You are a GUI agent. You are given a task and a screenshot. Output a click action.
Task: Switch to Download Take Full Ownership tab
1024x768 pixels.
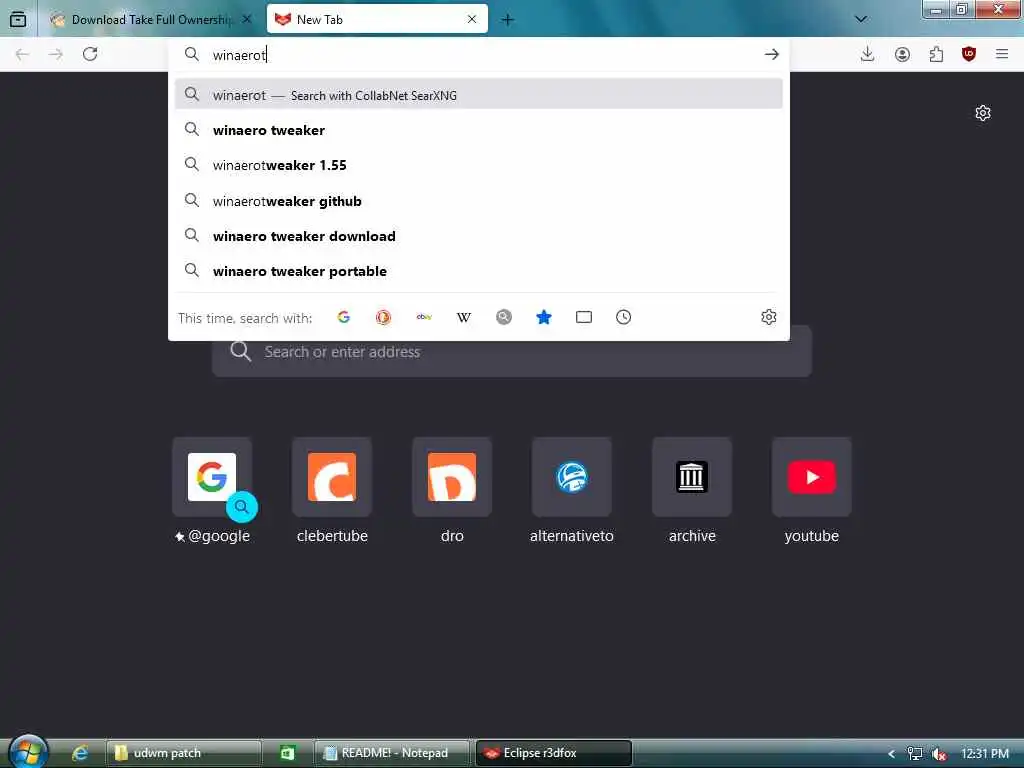pos(152,20)
